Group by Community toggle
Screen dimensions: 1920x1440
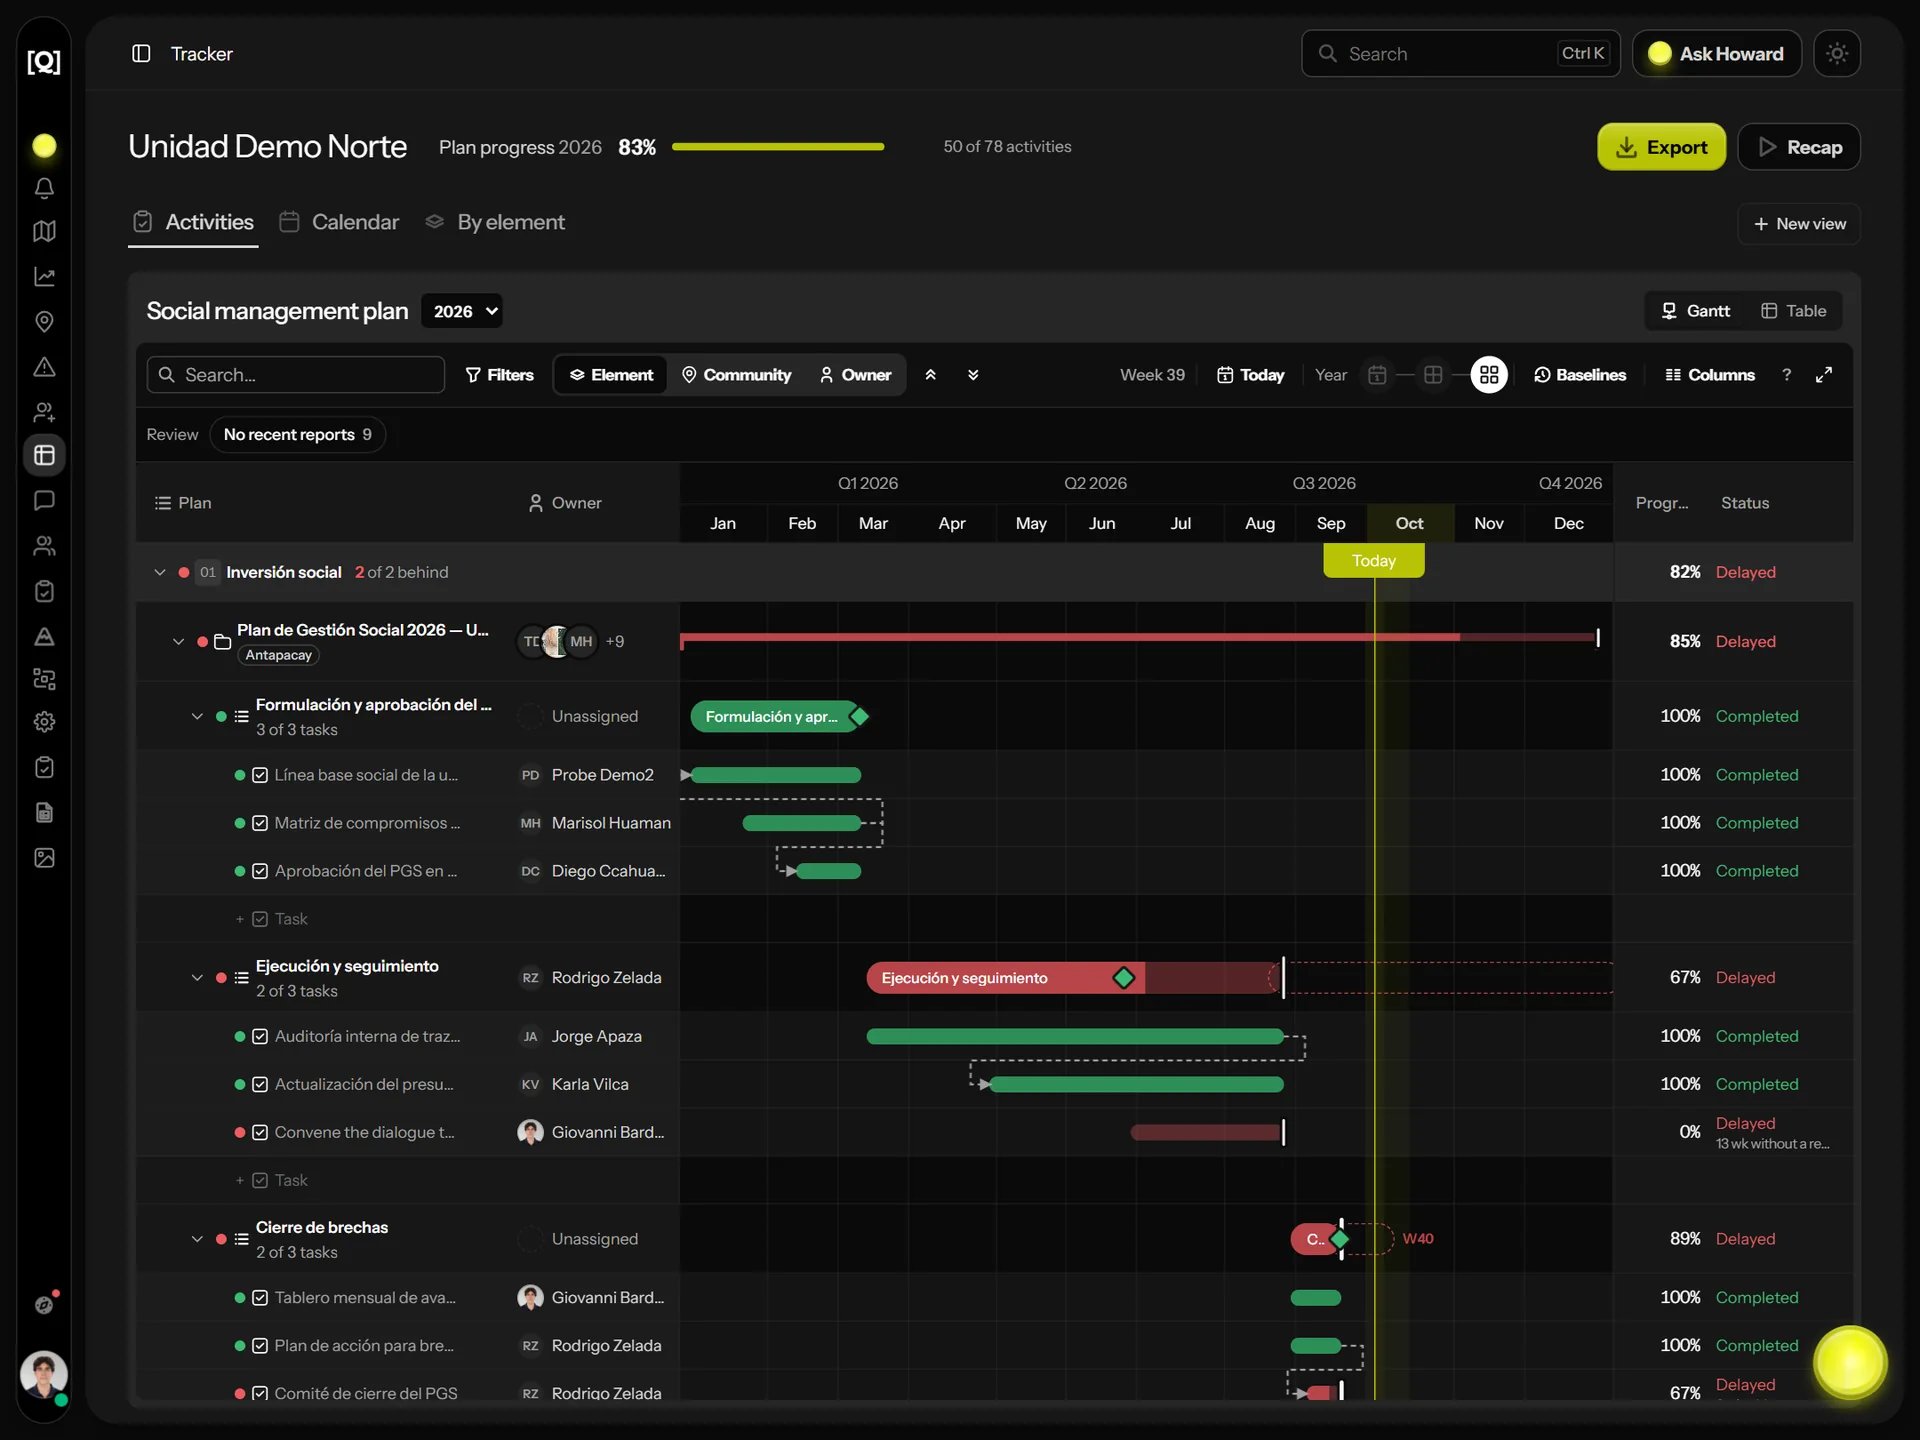pyautogui.click(x=736, y=375)
